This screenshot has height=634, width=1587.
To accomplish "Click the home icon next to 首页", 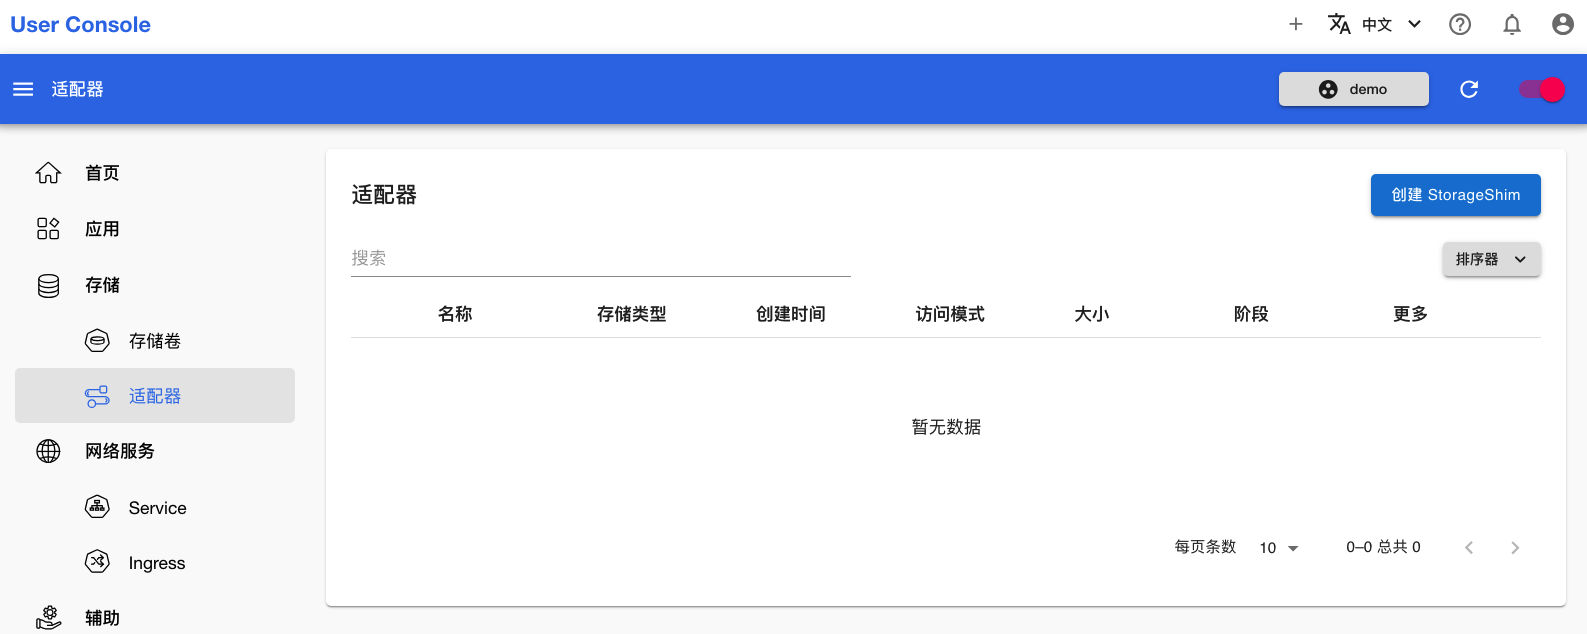I will pyautogui.click(x=48, y=173).
